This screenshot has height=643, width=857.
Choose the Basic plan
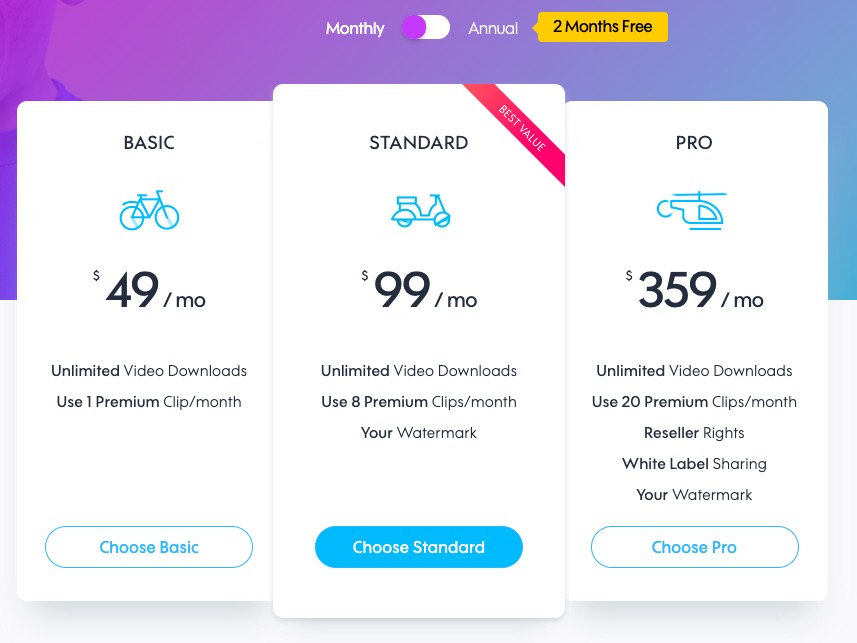149,547
